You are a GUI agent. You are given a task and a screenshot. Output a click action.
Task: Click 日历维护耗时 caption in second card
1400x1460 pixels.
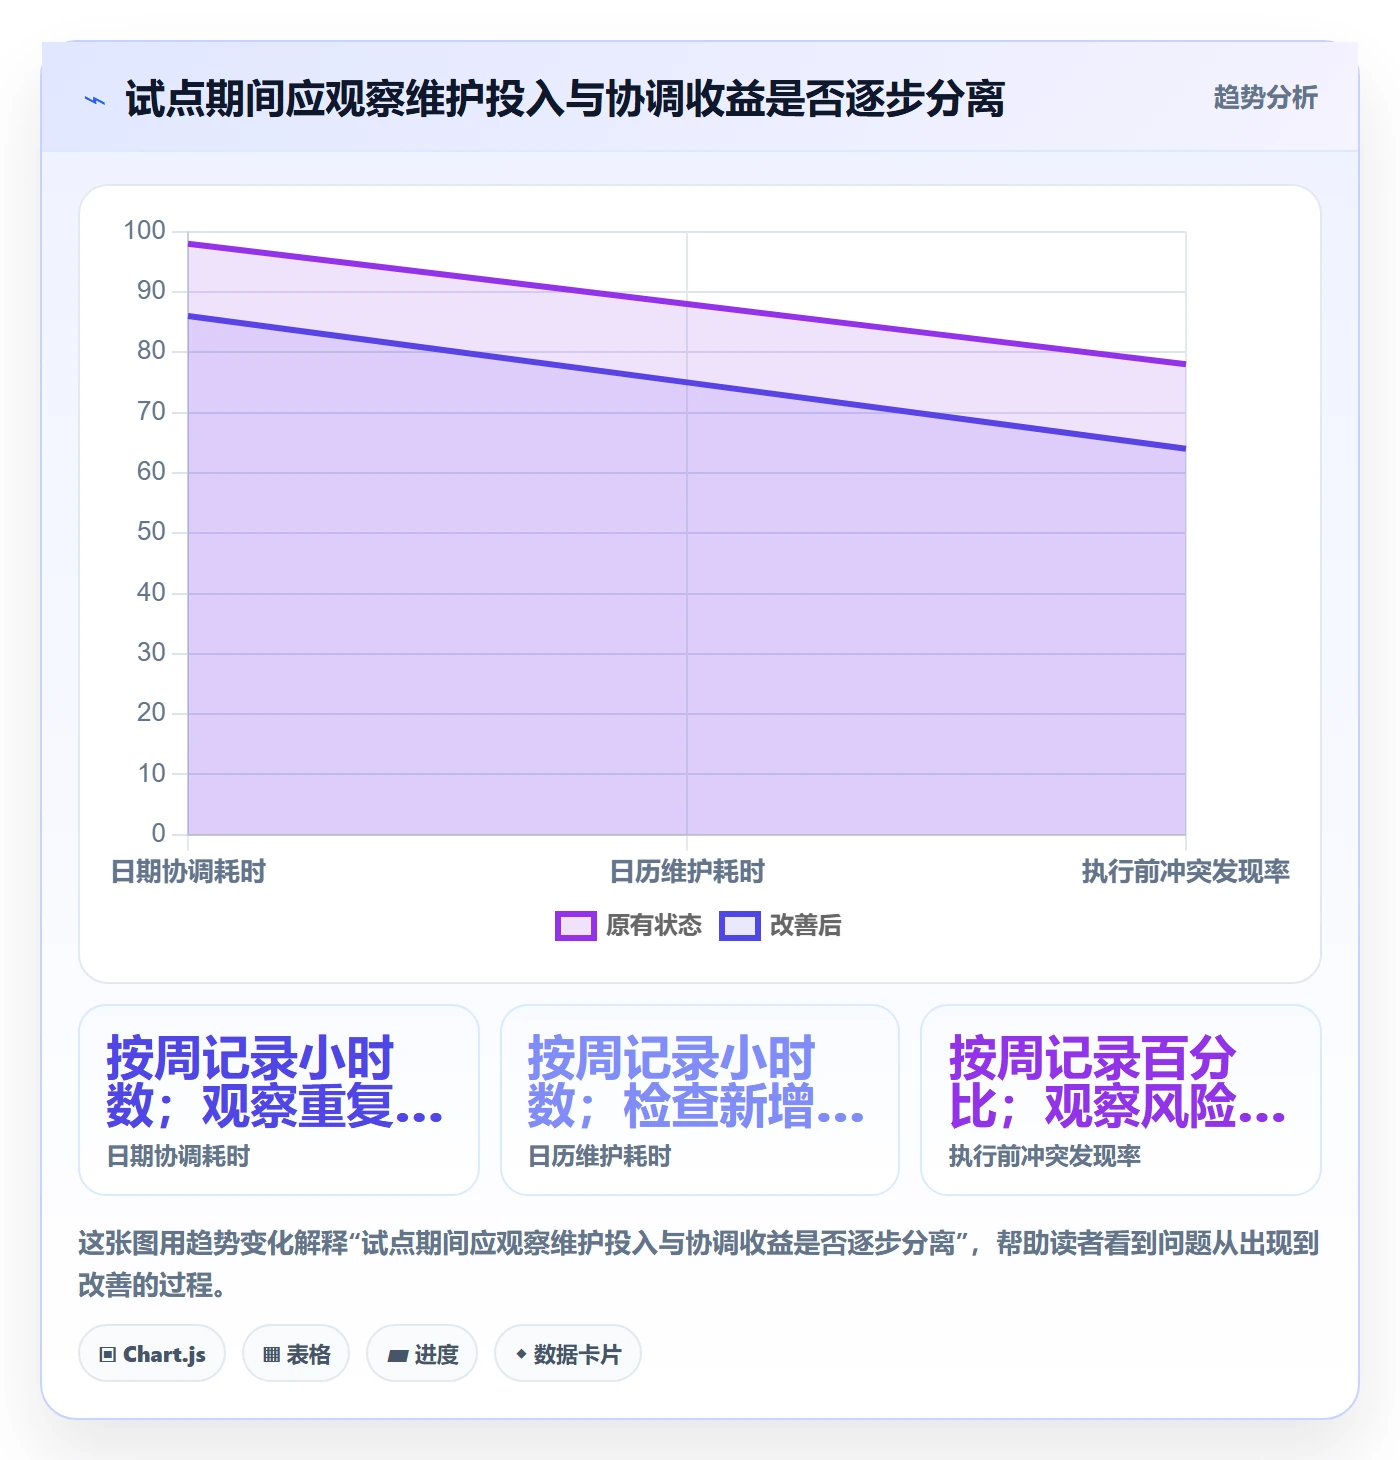pos(600,1157)
